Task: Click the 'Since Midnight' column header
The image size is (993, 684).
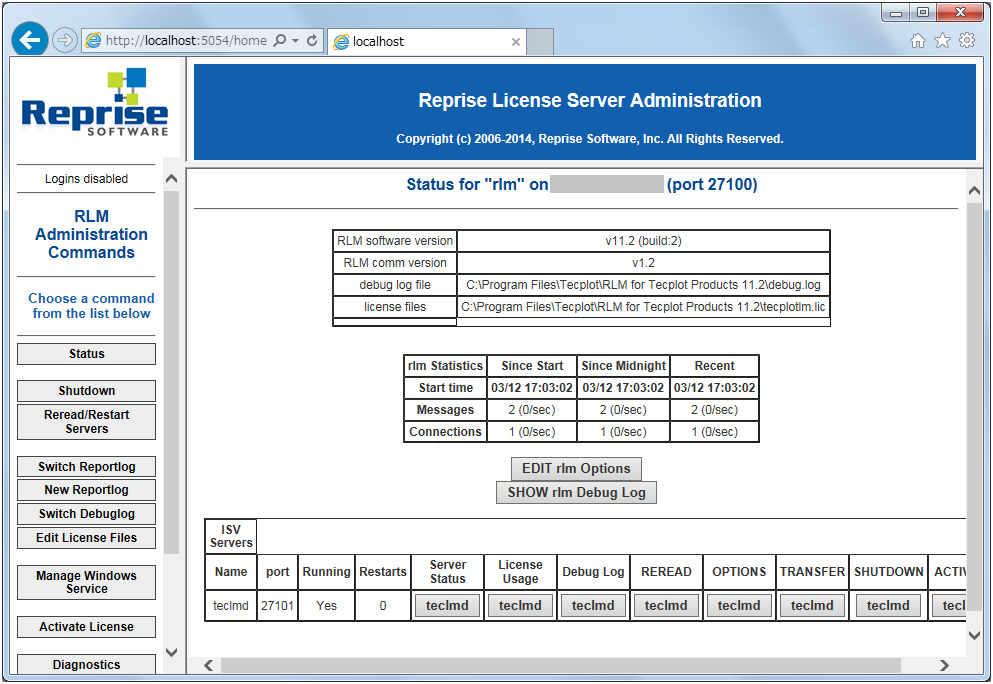Action: [x=623, y=365]
